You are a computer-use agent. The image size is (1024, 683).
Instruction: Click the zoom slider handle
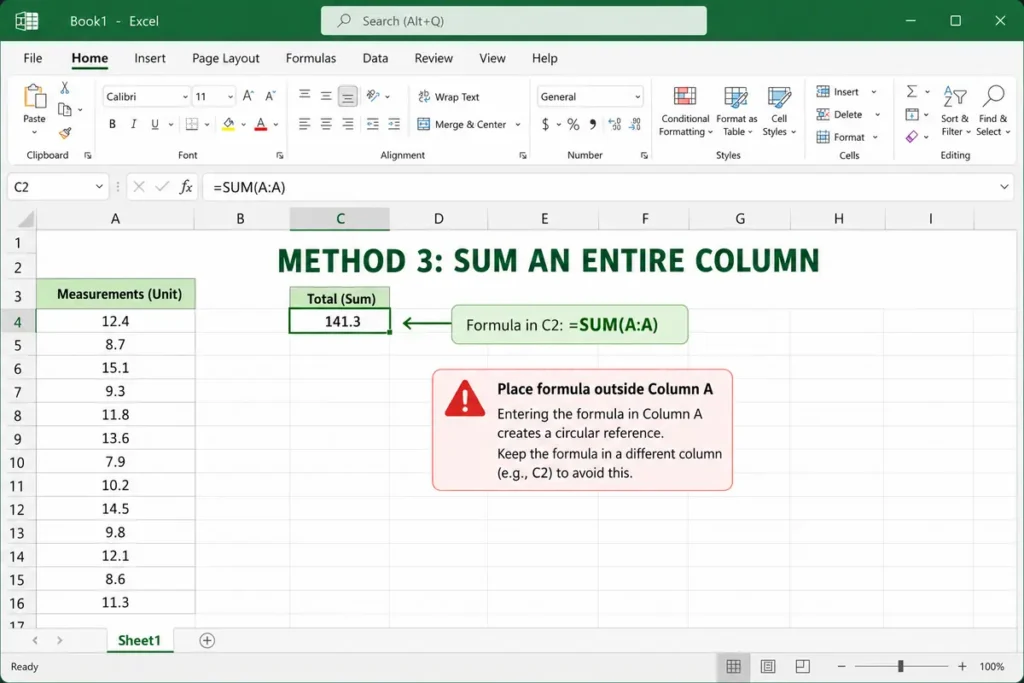click(901, 666)
